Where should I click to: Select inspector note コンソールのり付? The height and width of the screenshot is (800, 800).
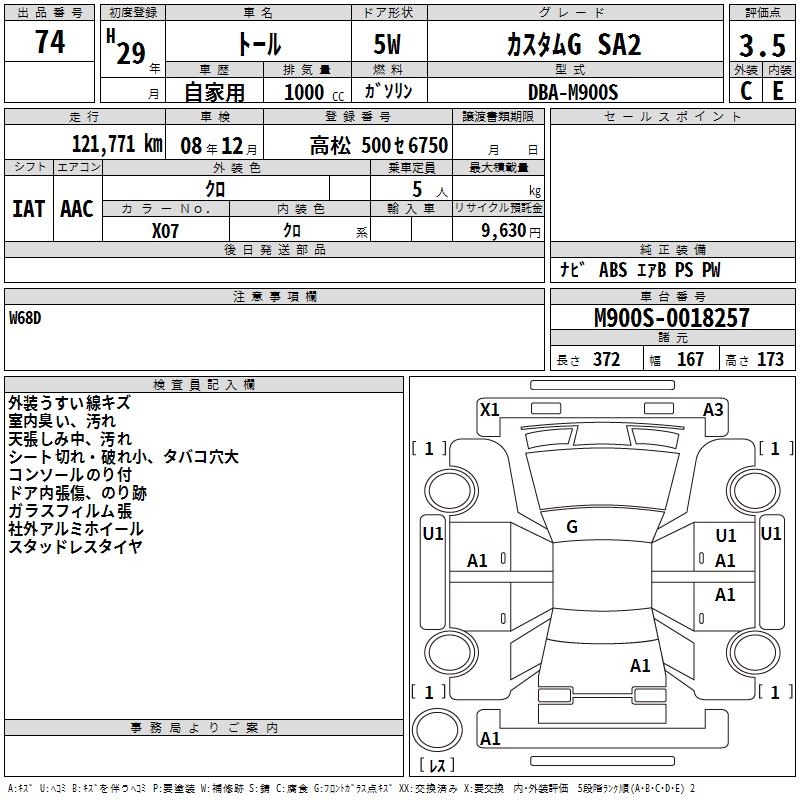70,474
